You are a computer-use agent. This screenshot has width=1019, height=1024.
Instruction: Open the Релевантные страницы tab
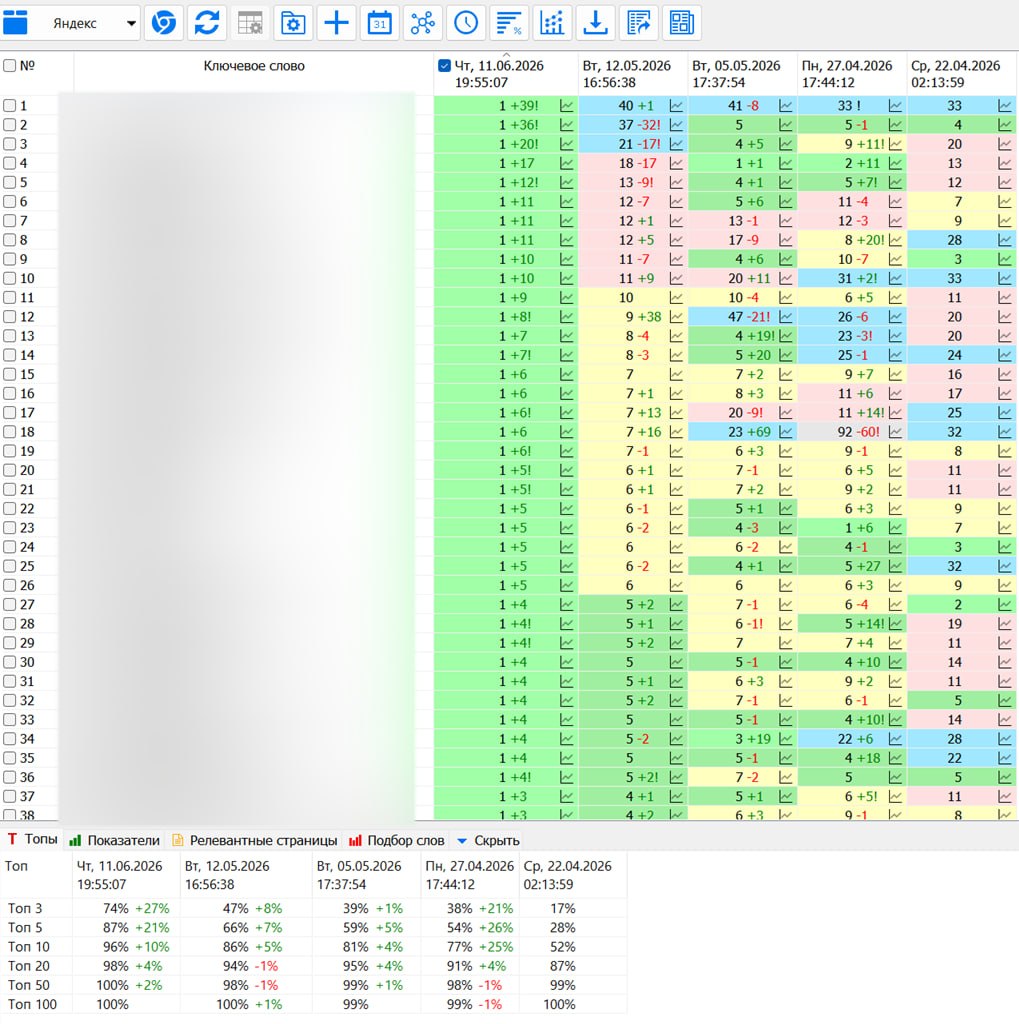coord(255,840)
